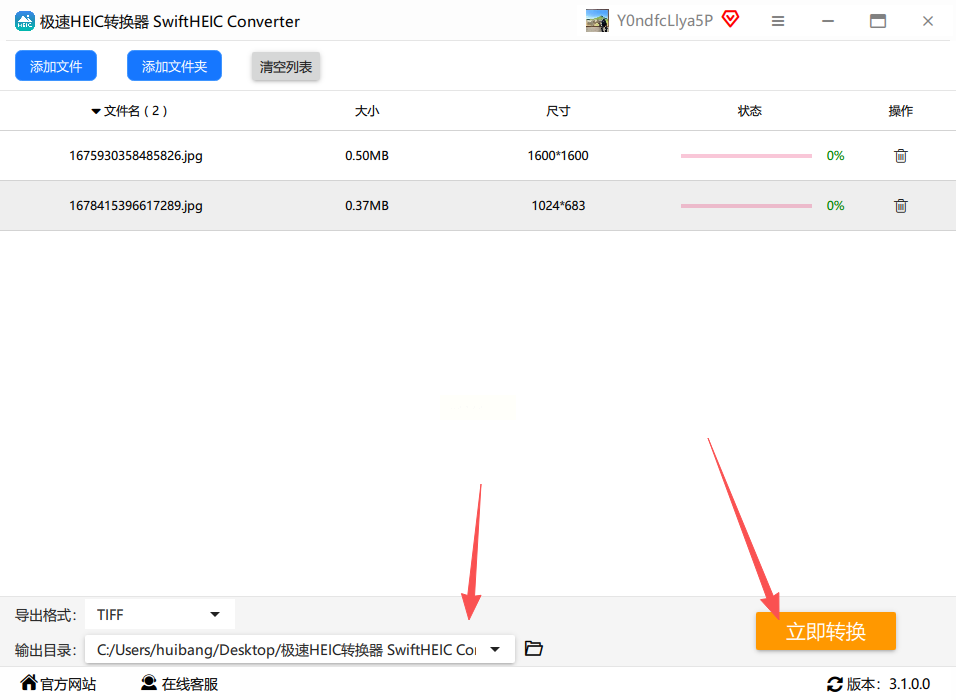Viewport: 956px width, 700px height.
Task: Click the 状态 column header
Action: [x=749, y=111]
